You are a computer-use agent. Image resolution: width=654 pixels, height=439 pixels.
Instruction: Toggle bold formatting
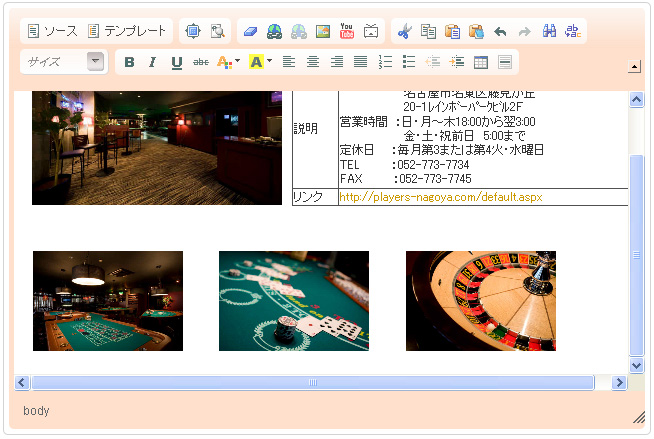(x=129, y=62)
